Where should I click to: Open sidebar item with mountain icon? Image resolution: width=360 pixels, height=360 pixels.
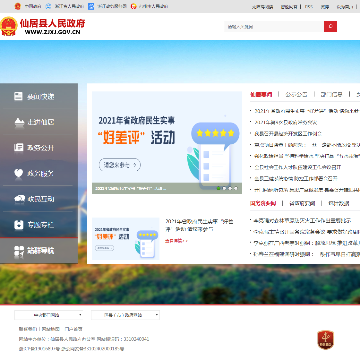39,122
